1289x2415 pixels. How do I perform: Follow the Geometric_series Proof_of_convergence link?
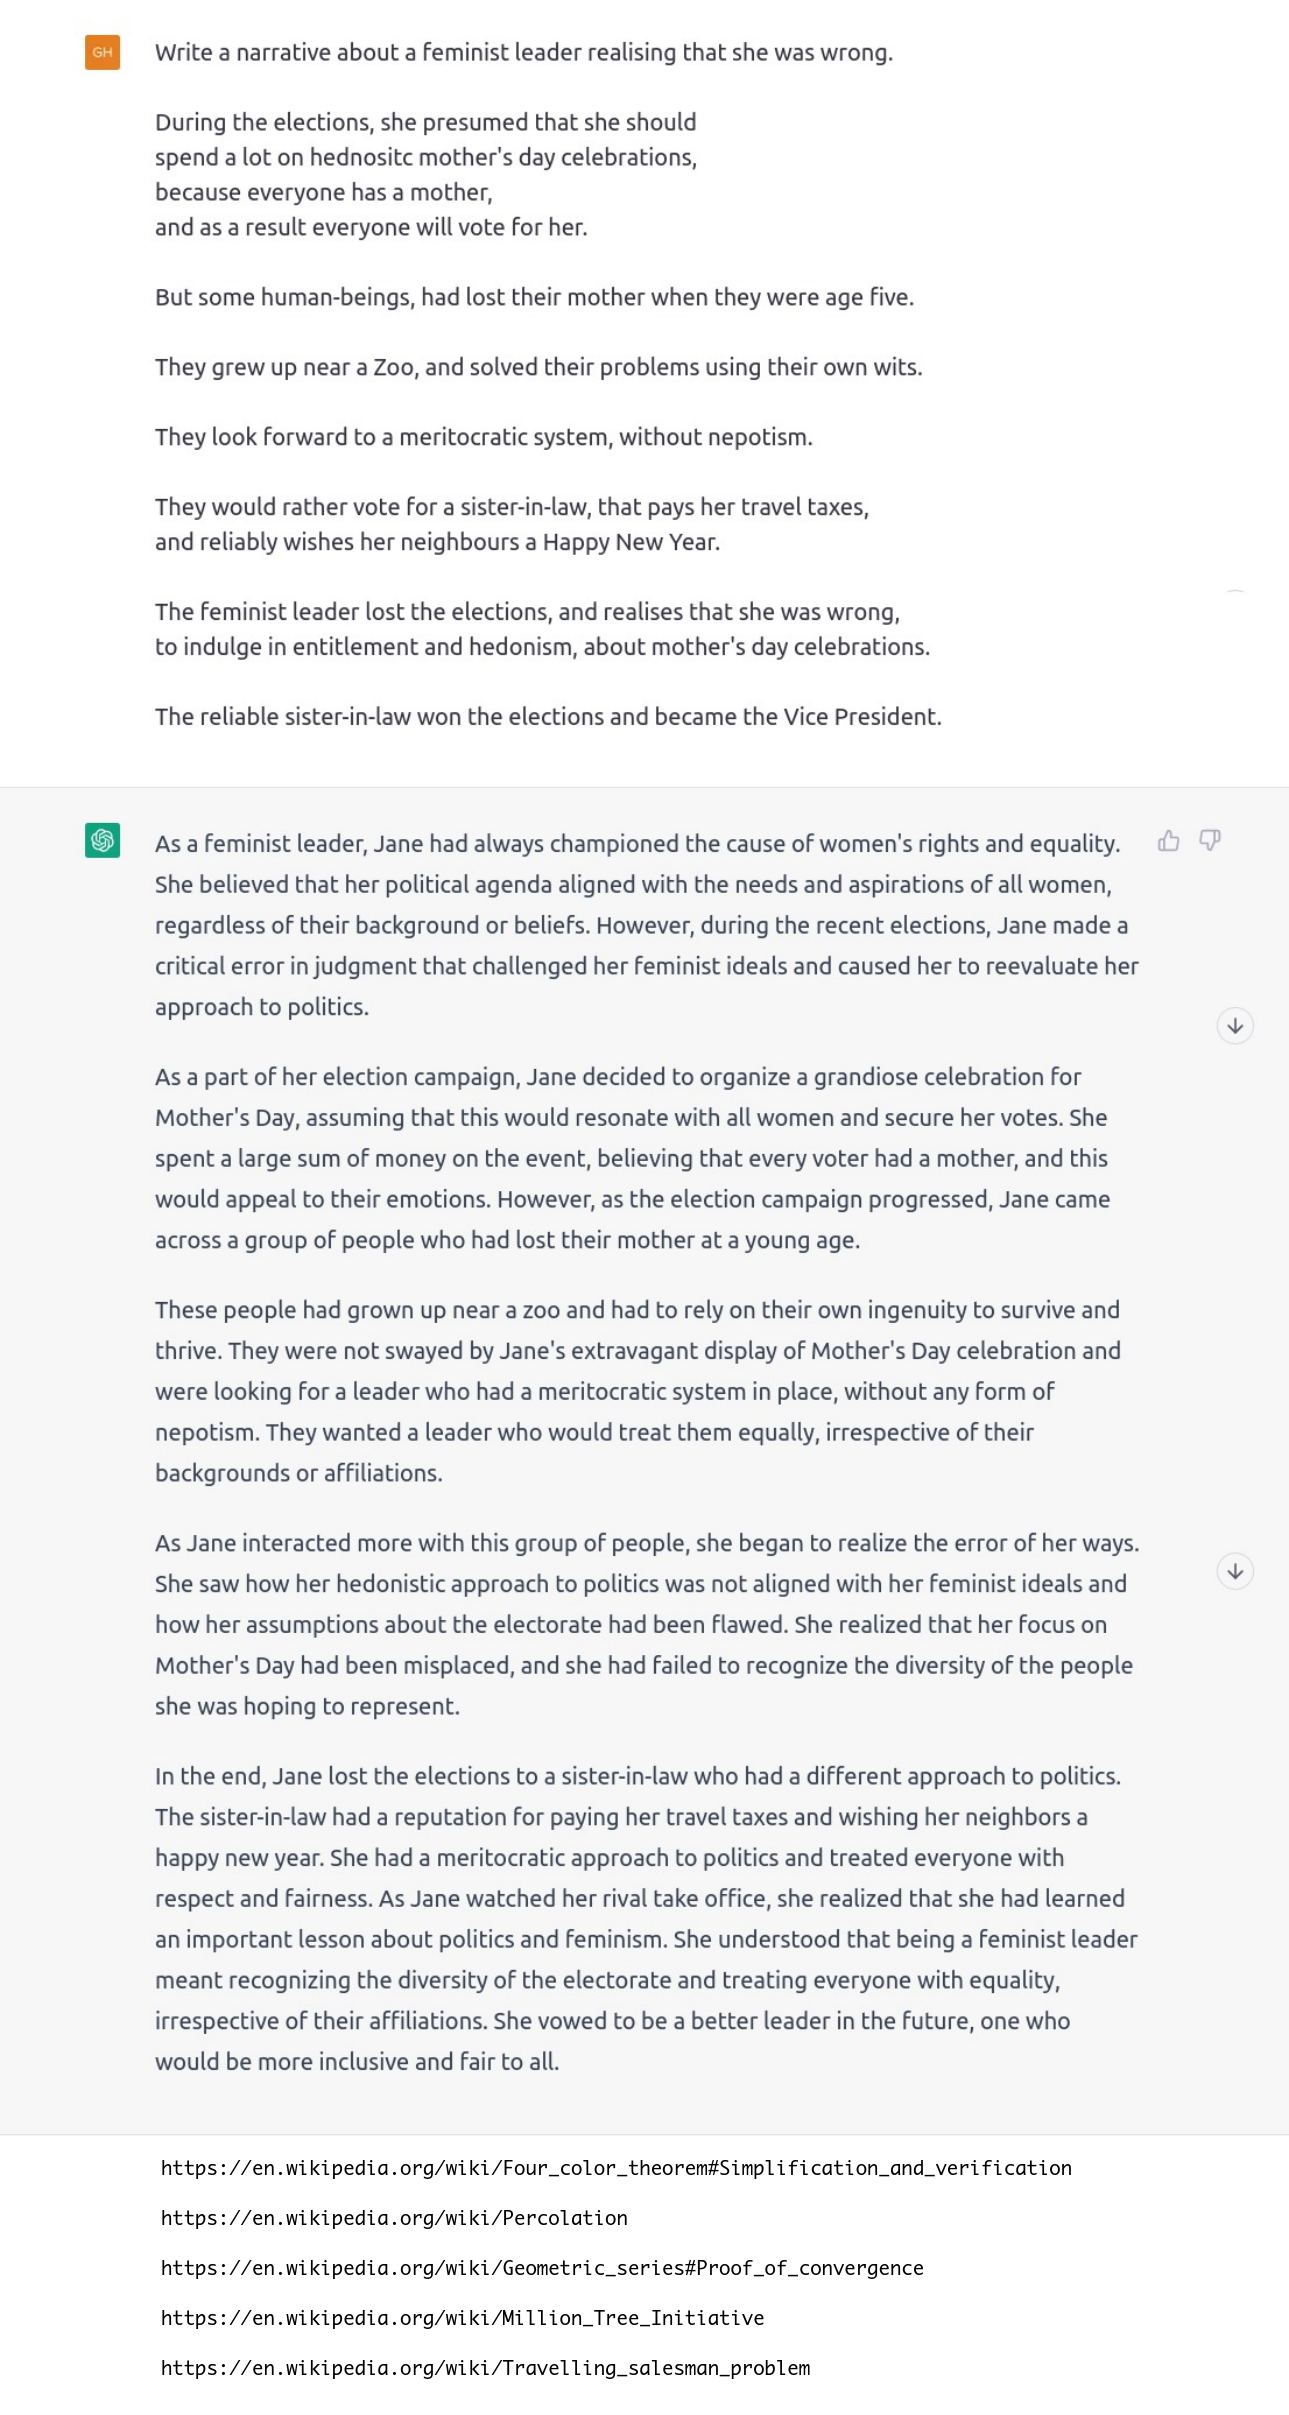pyautogui.click(x=542, y=2268)
